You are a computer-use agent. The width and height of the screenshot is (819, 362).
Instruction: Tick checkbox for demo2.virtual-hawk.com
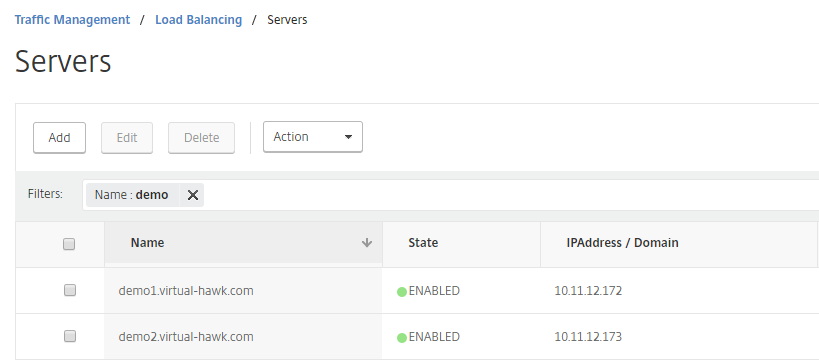click(69, 336)
